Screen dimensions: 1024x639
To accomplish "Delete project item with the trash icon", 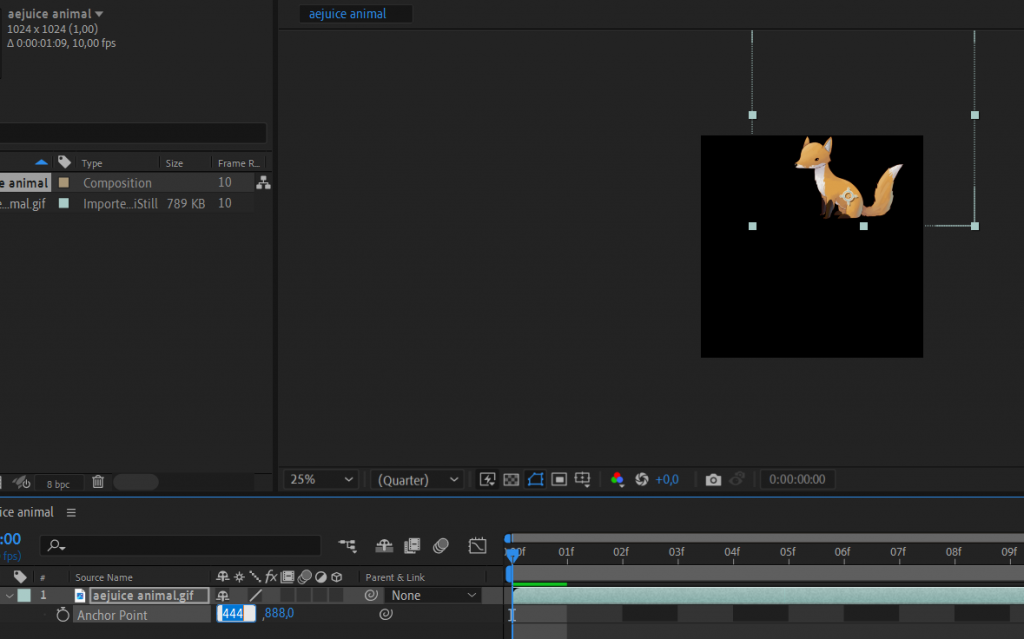I will 97,481.
